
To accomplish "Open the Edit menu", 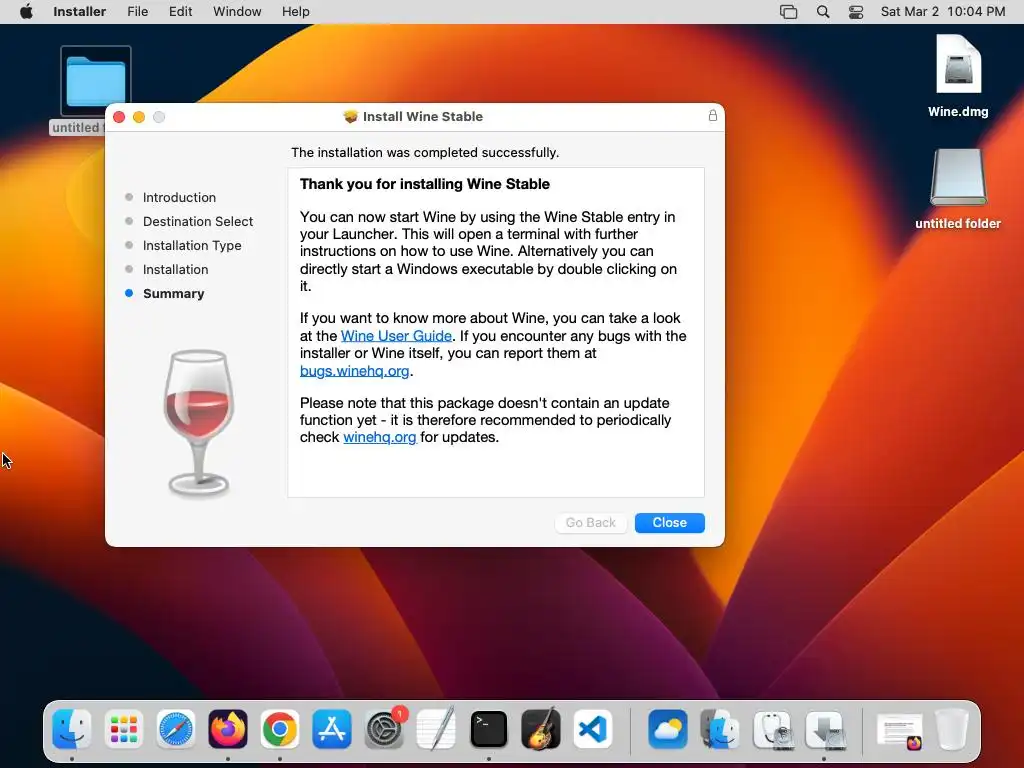I will tap(180, 11).
